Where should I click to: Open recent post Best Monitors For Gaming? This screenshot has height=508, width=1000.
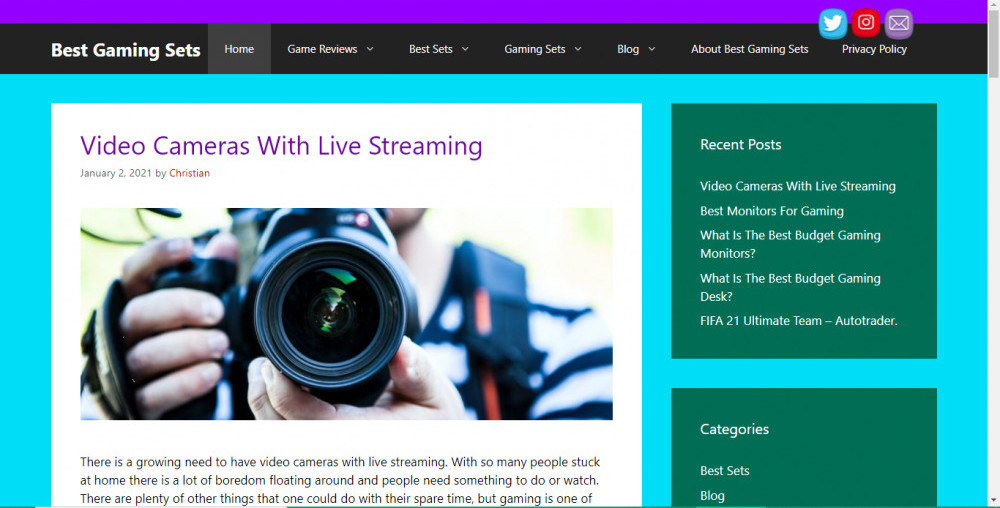[771, 211]
